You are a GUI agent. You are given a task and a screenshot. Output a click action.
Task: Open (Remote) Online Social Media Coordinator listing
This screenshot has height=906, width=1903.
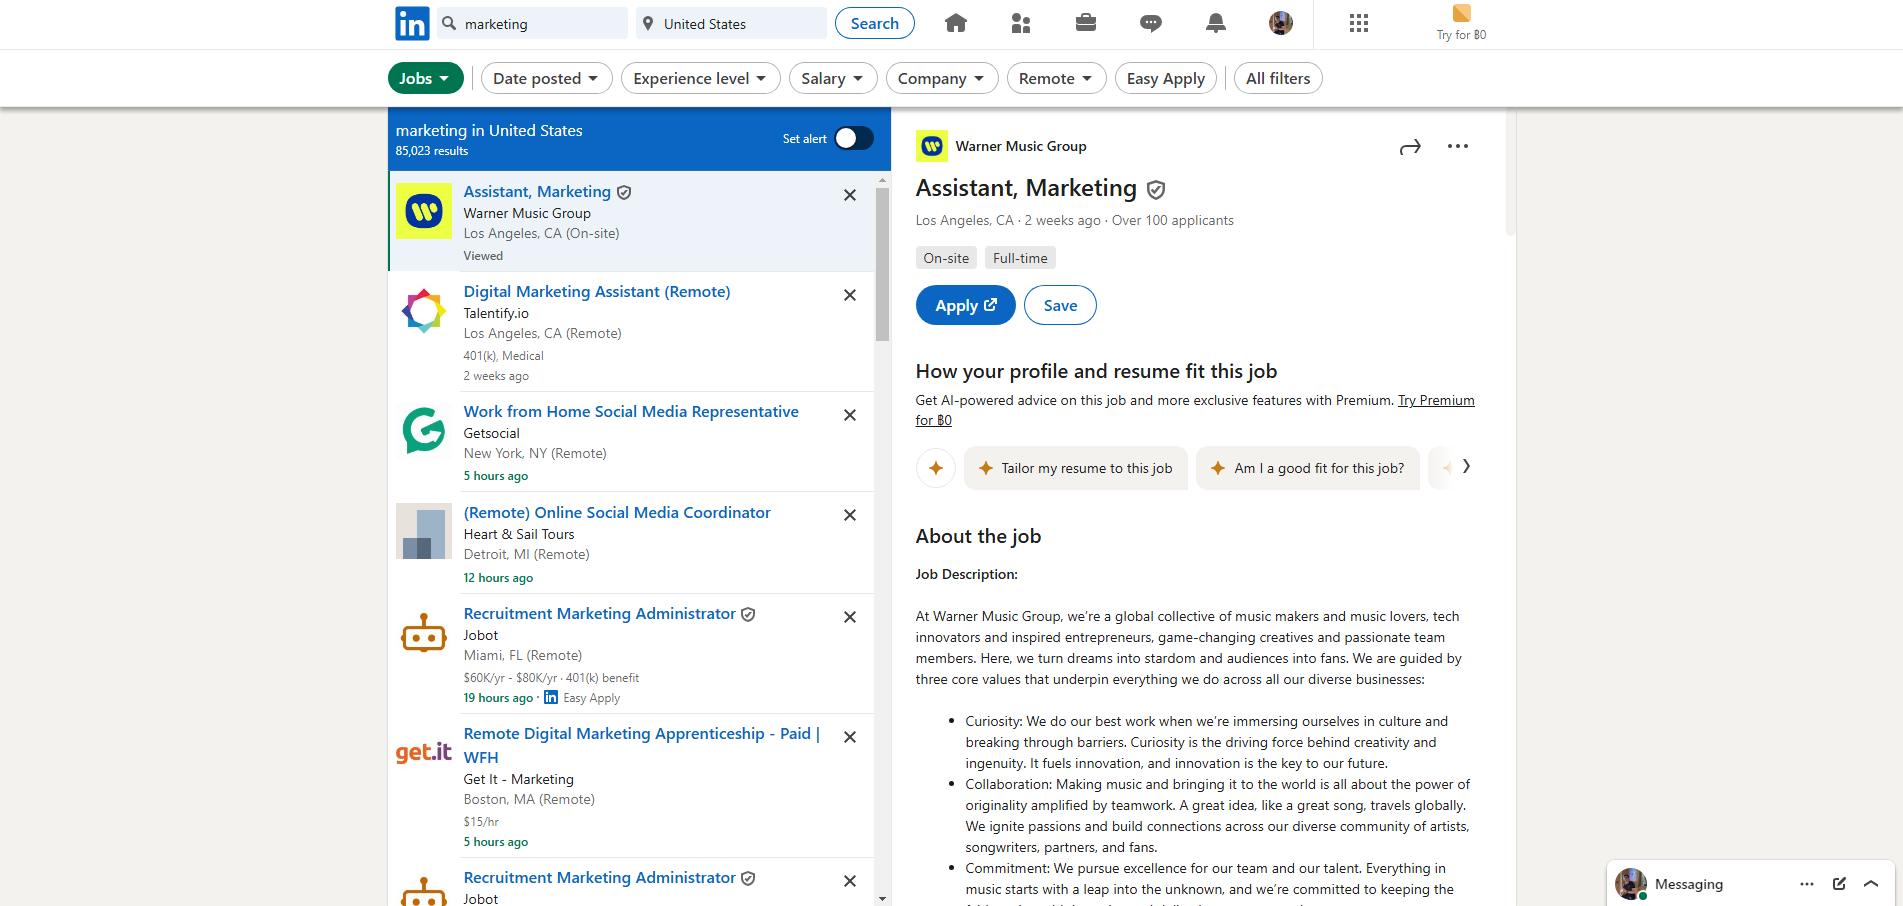tap(617, 512)
